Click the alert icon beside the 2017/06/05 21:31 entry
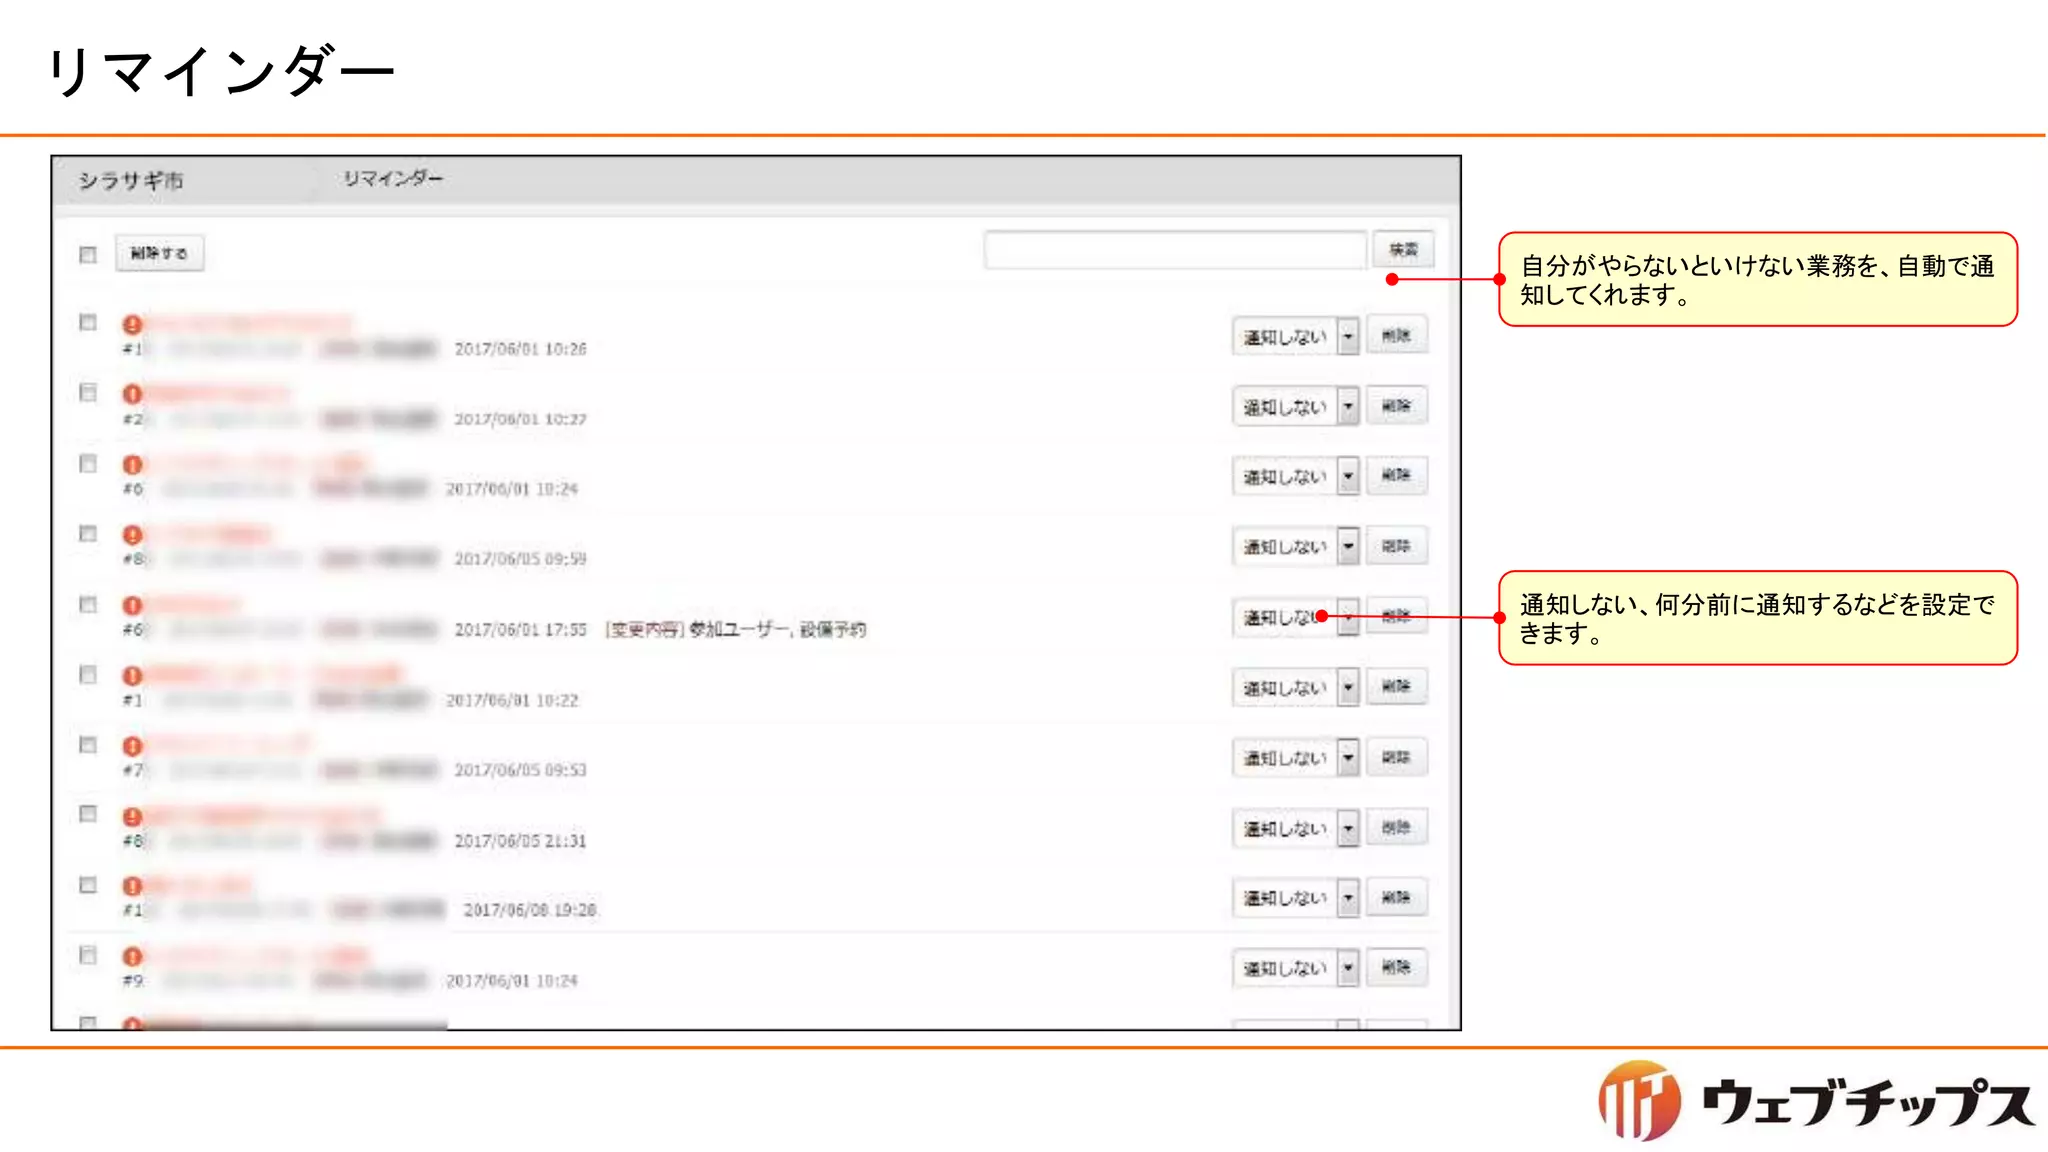The image size is (2048, 1152). [x=132, y=816]
